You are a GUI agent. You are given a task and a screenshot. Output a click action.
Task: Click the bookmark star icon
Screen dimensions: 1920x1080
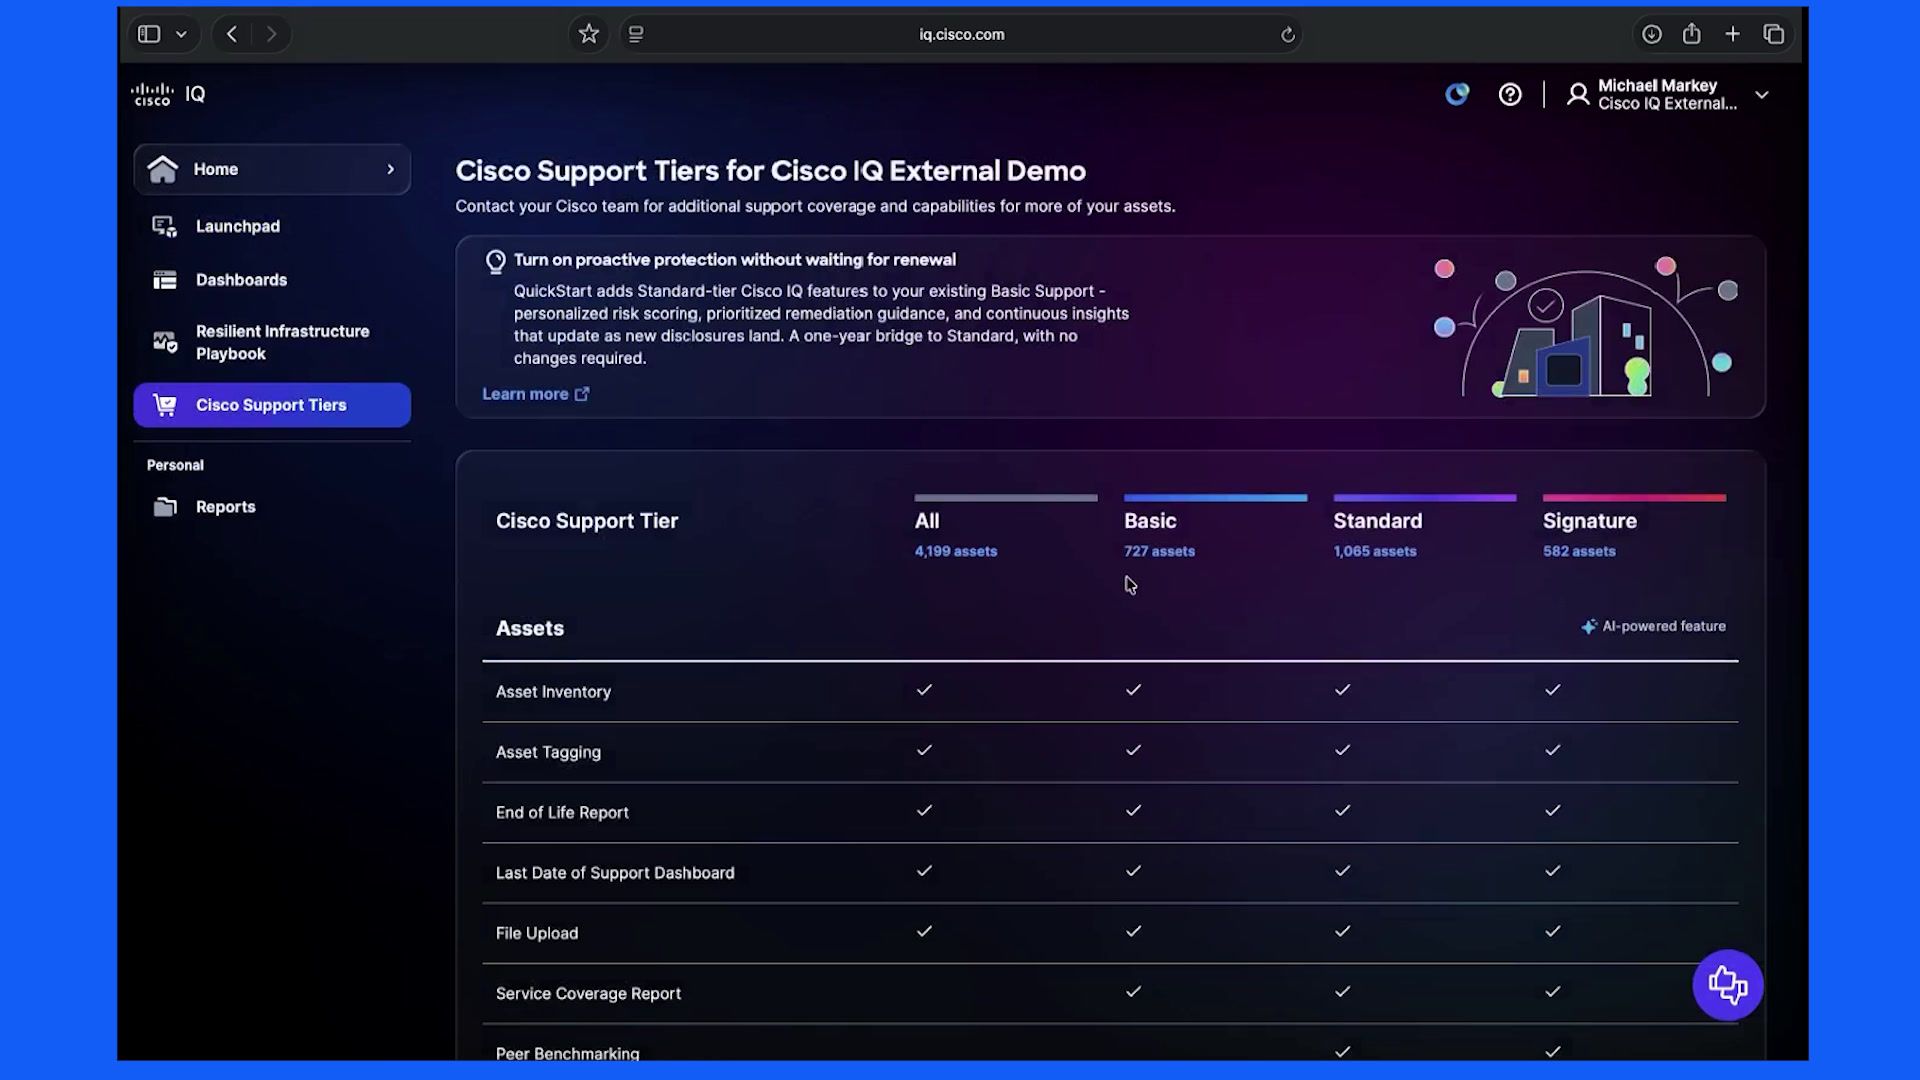click(x=589, y=34)
